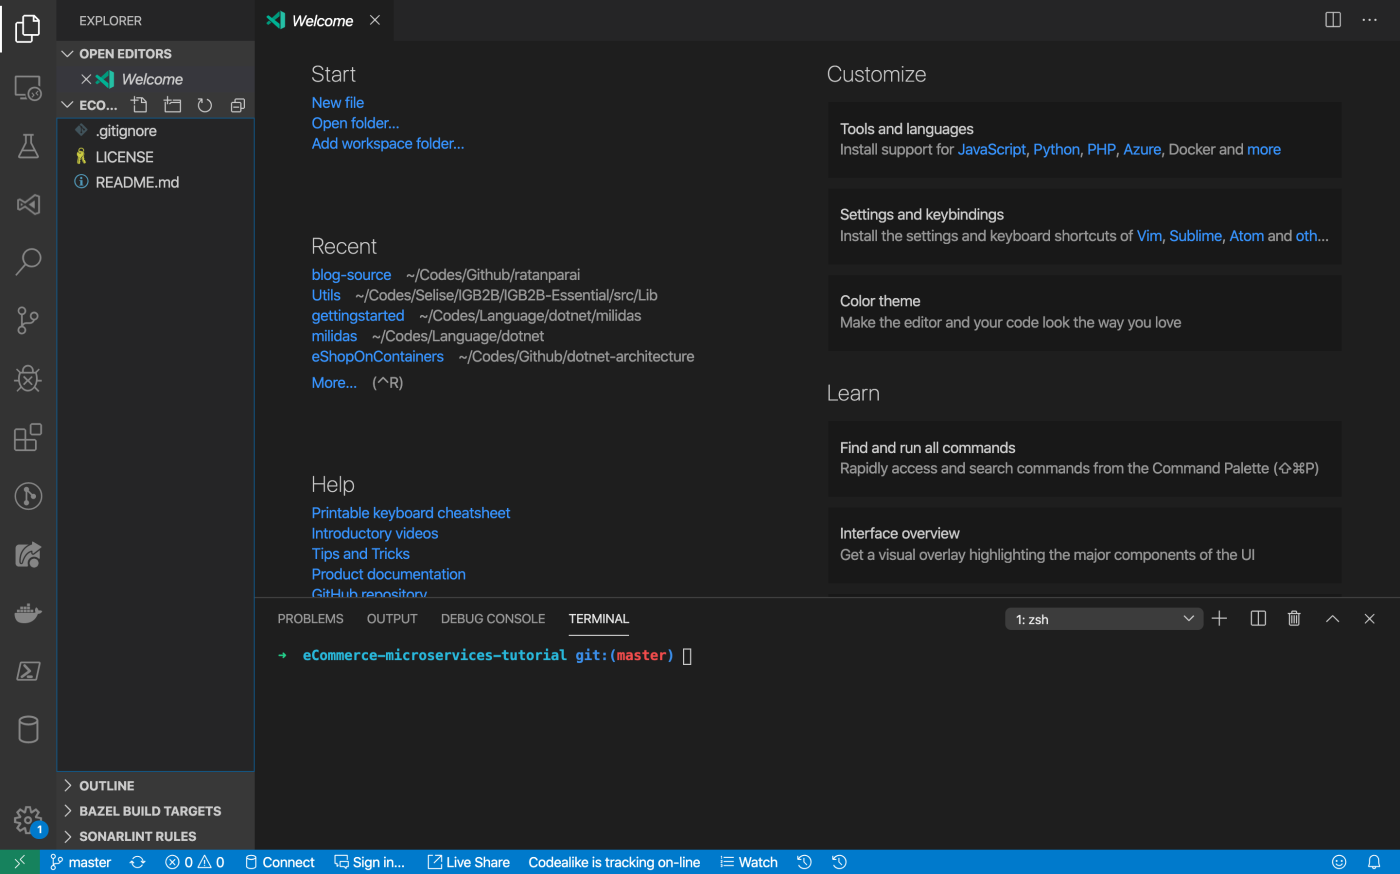This screenshot has width=1400, height=874.
Task: Select the database icon in the activity bar
Action: [27, 730]
